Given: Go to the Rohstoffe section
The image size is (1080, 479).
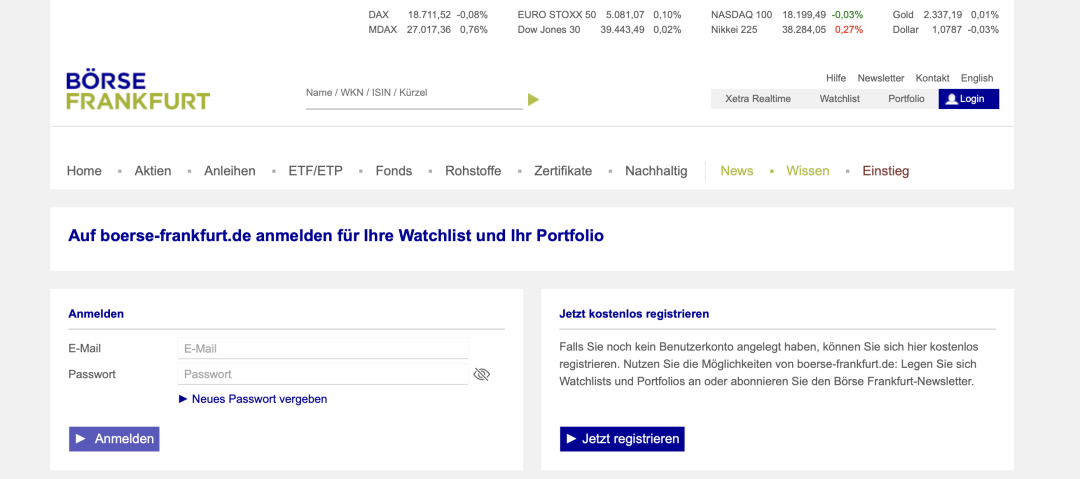Looking at the screenshot, I should coord(473,171).
